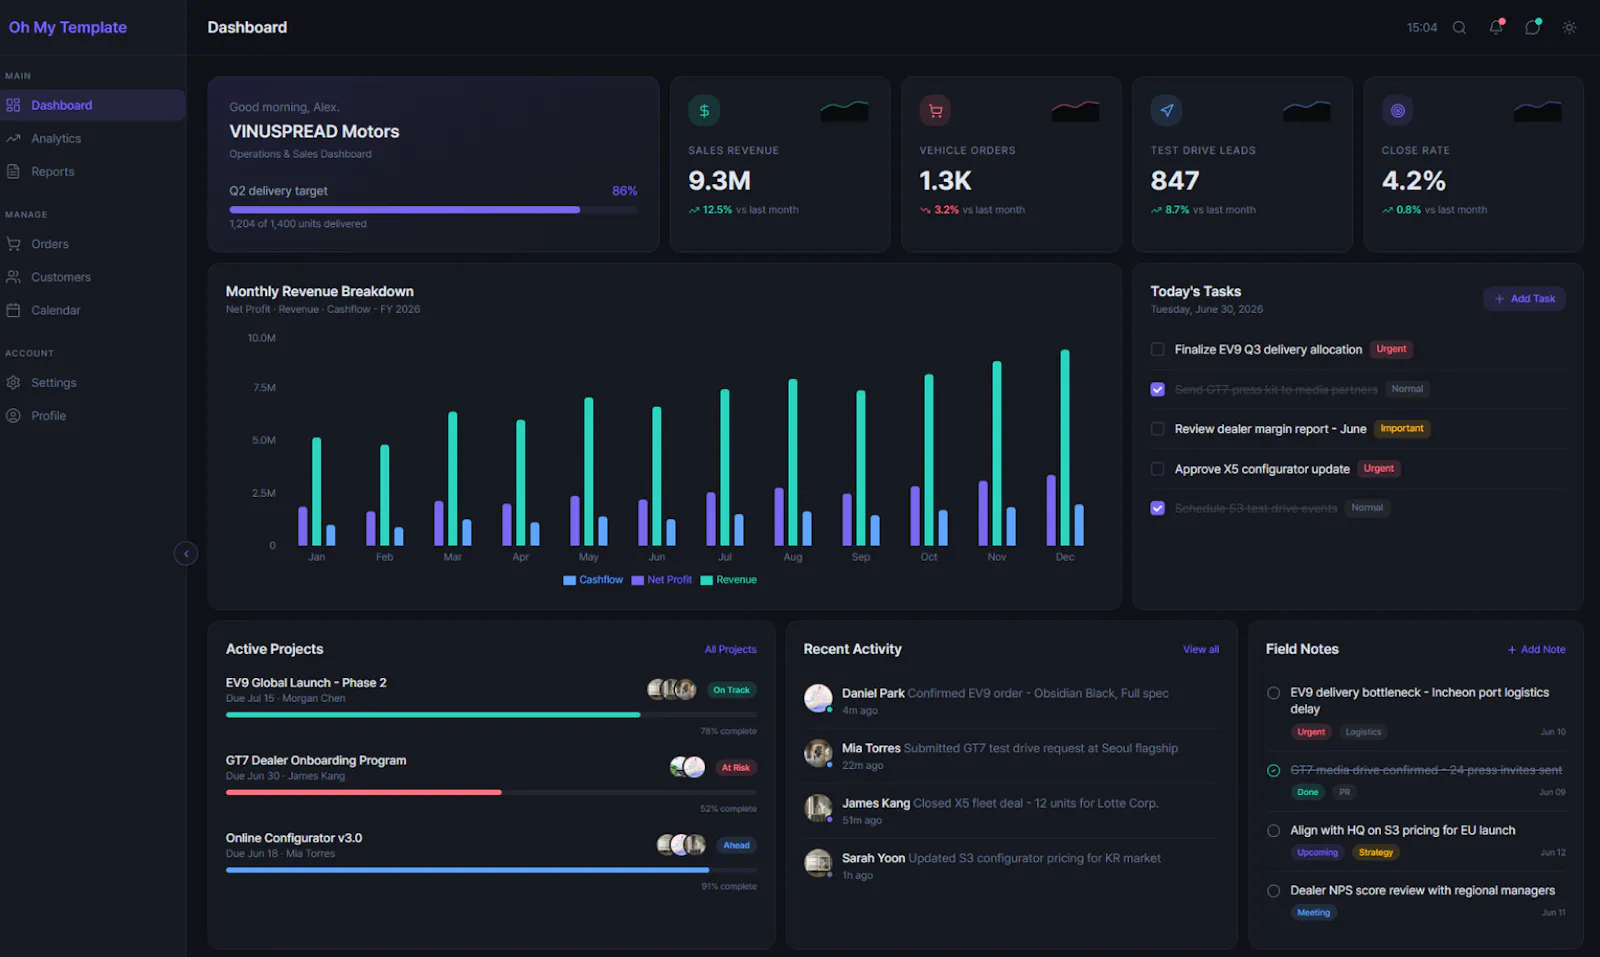Click the Q2 delivery target progress bar
This screenshot has width=1600, height=957.
tap(433, 210)
